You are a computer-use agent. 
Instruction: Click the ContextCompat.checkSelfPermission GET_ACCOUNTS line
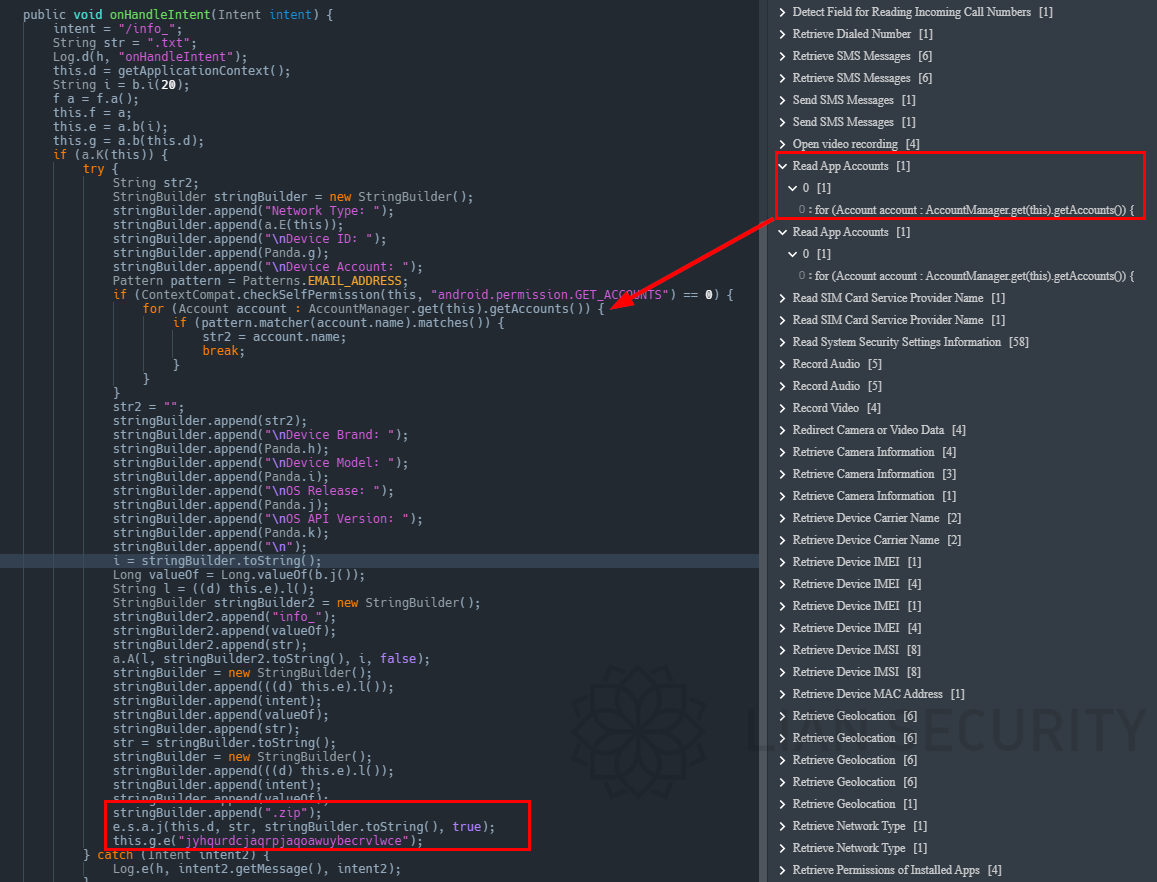pos(423,295)
